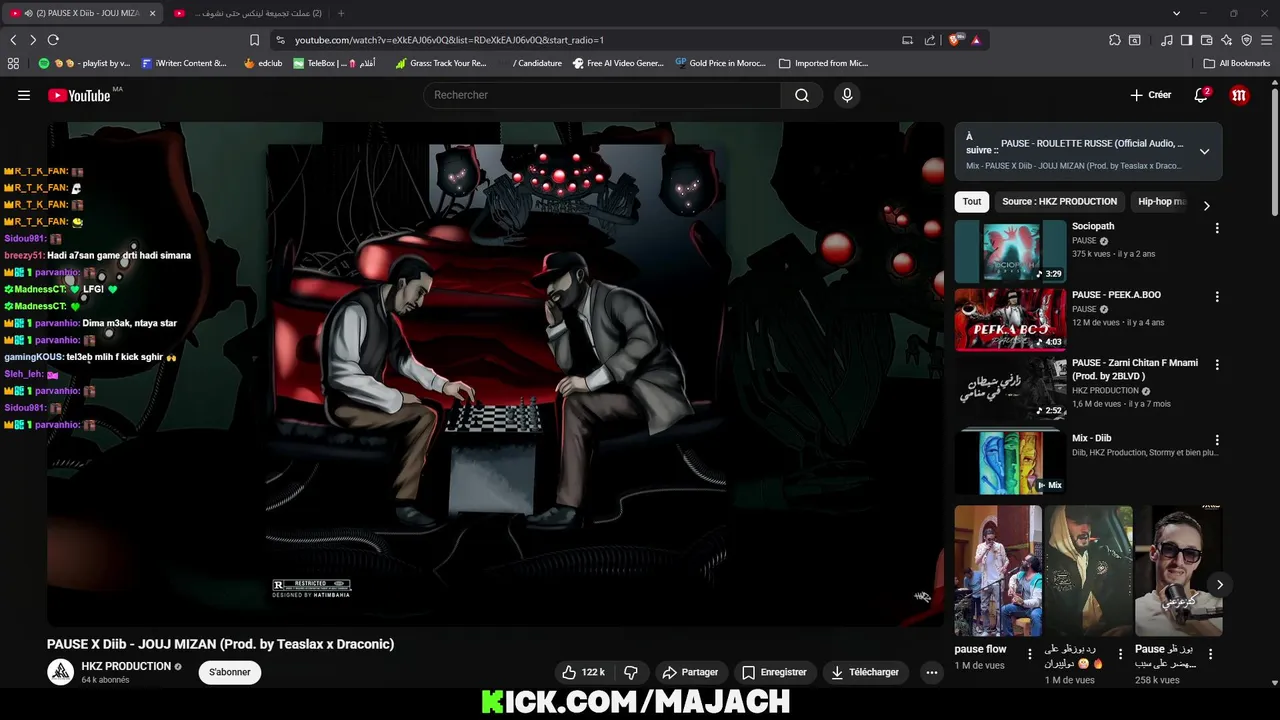Show more filter chips with right arrow
1280x720 pixels.
click(1206, 205)
